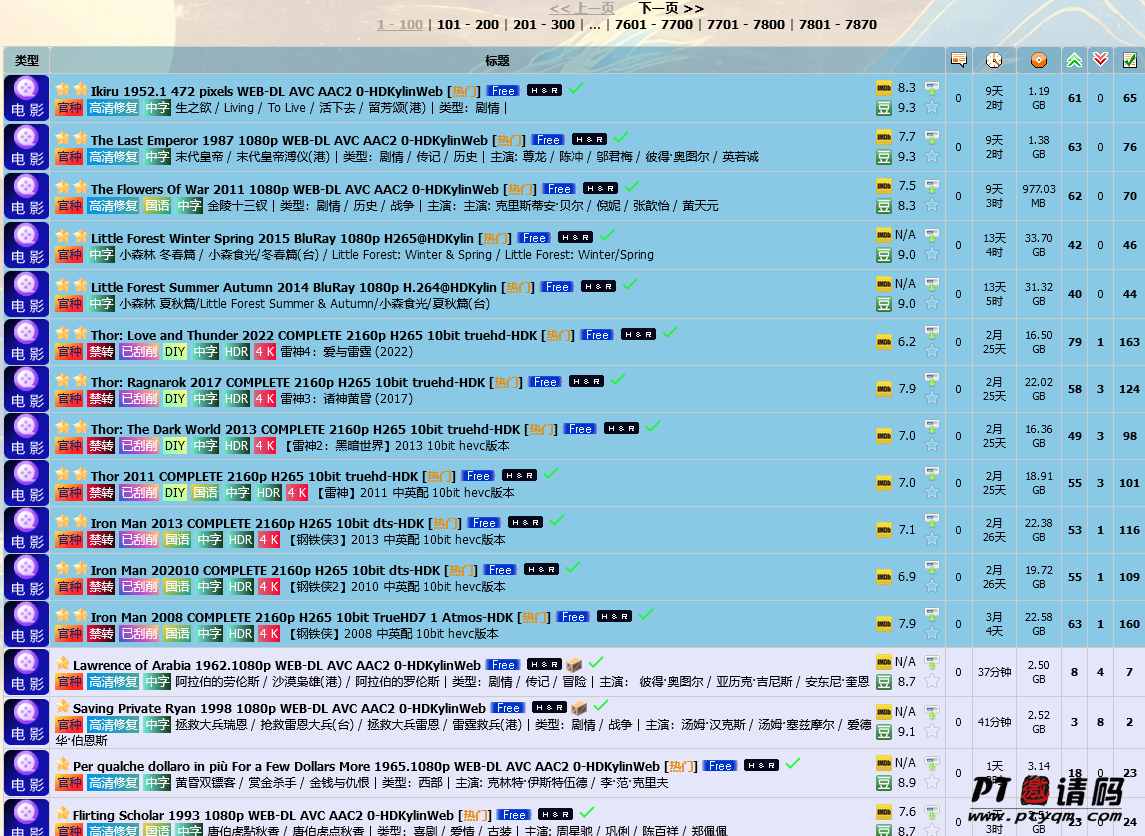Click the 电影 category icon for Thor: Ragnarok
This screenshot has width=1145, height=836.
click(26, 389)
